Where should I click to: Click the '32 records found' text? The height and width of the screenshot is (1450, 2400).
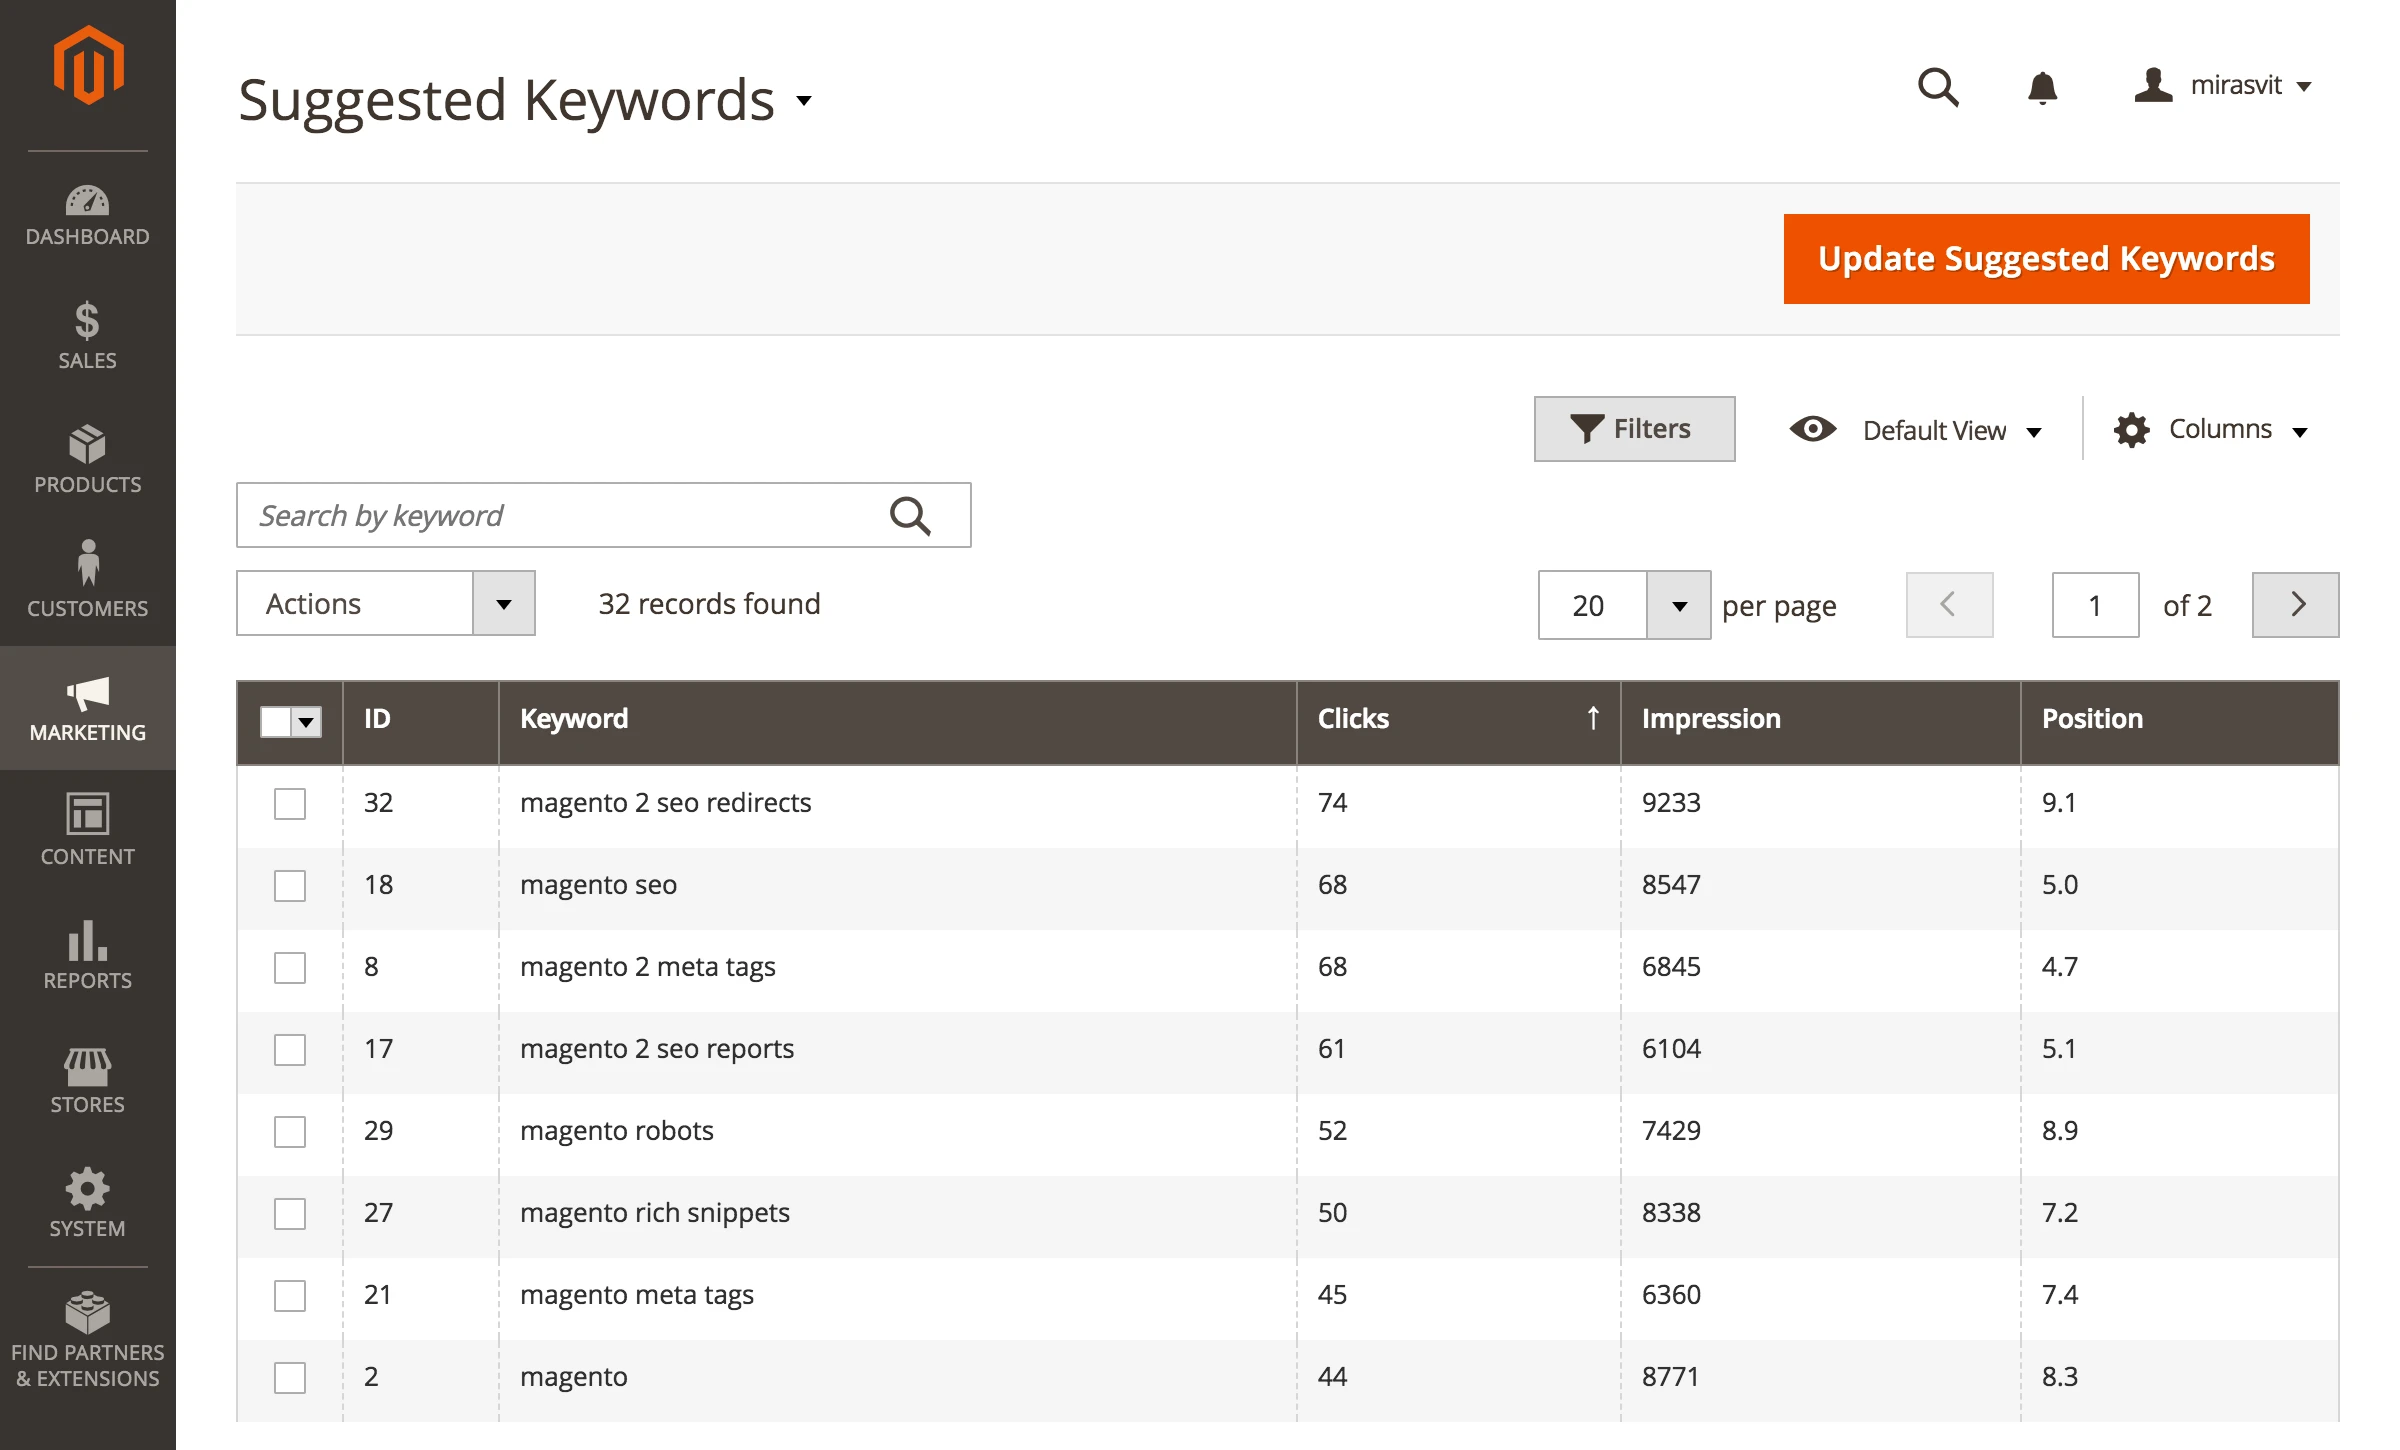pyautogui.click(x=709, y=604)
